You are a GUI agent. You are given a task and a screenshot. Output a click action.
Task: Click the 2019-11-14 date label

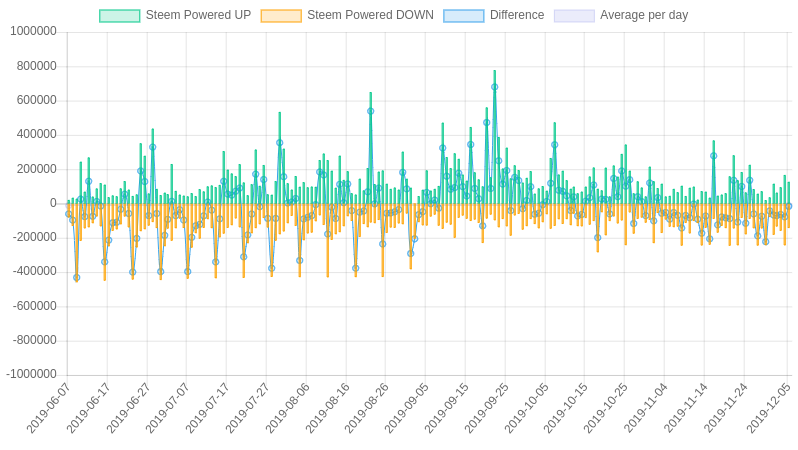pyautogui.click(x=685, y=408)
